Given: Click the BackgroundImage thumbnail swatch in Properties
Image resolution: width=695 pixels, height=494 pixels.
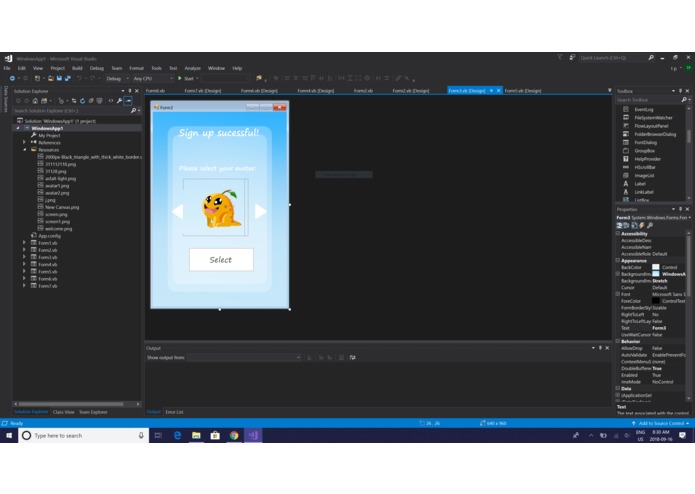Looking at the screenshot, I should tap(656, 274).
